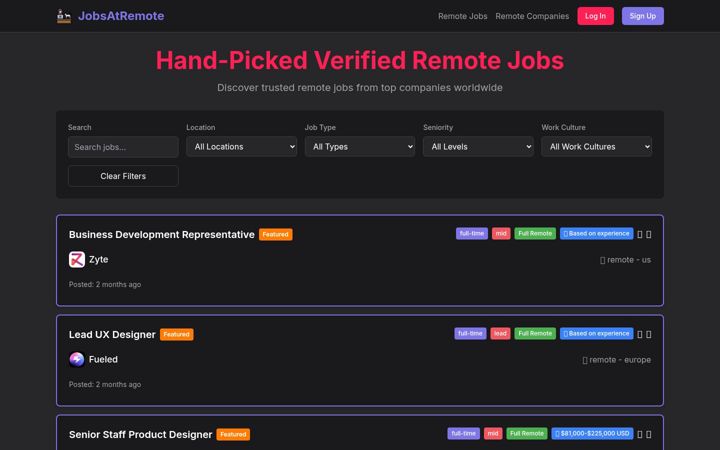Click the last action icon on Business Development Representative card
This screenshot has width=720, height=450.
pyautogui.click(x=648, y=234)
